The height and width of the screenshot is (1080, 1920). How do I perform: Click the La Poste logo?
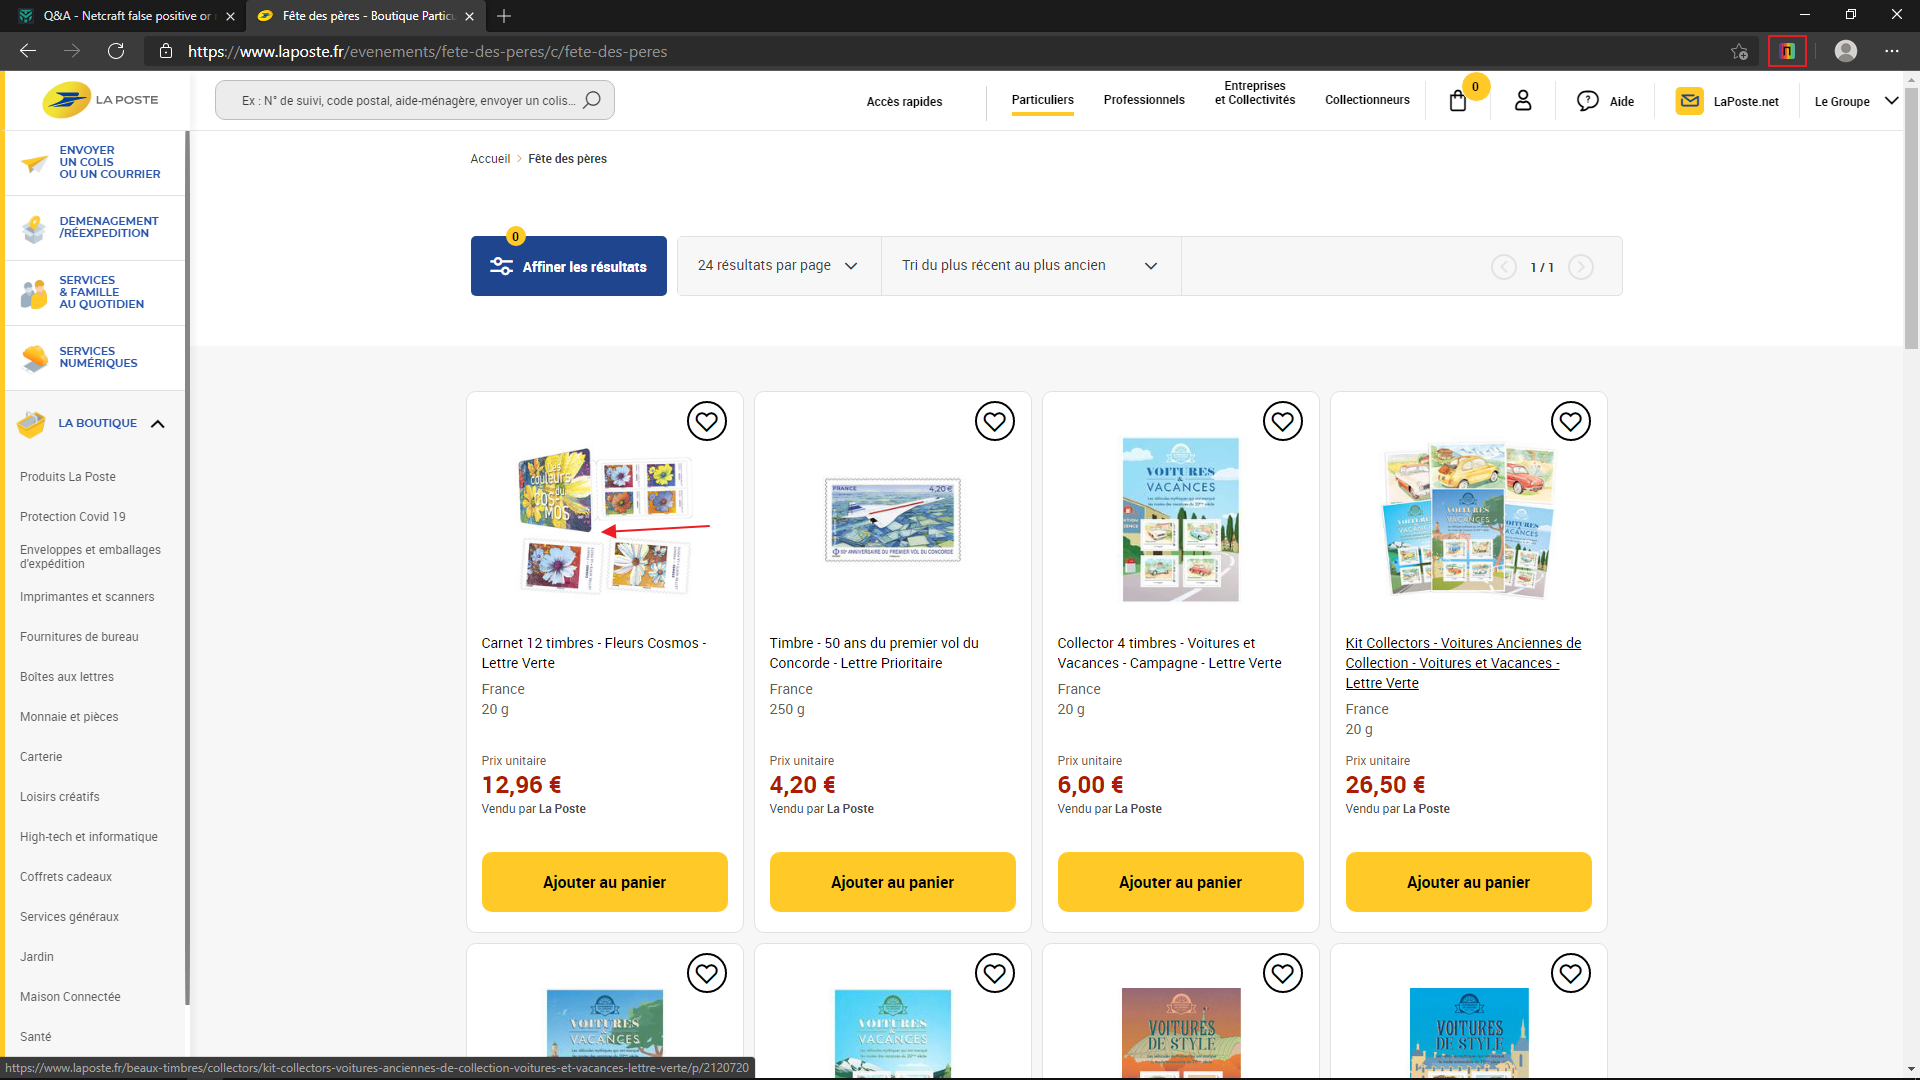100,100
